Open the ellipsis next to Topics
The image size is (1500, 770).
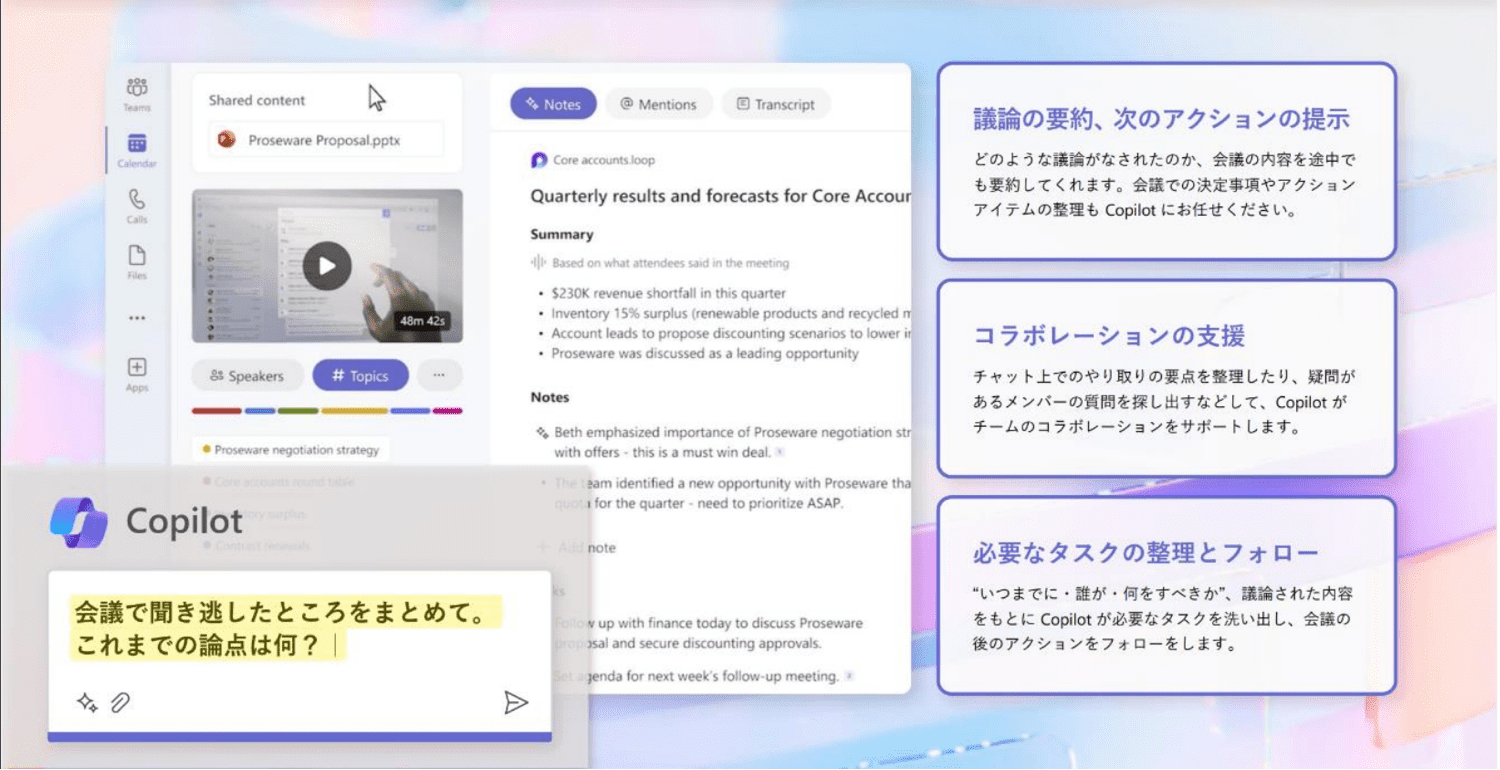pyautogui.click(x=439, y=376)
